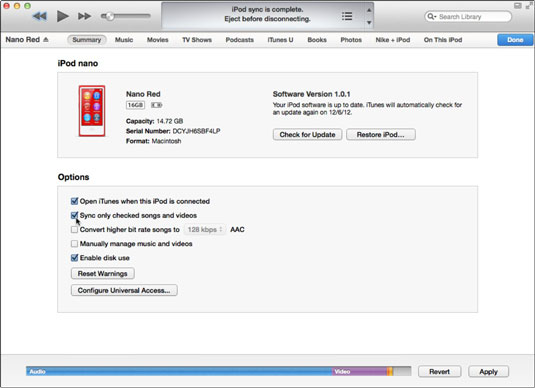
Task: View the Photos tab
Action: tap(351, 40)
